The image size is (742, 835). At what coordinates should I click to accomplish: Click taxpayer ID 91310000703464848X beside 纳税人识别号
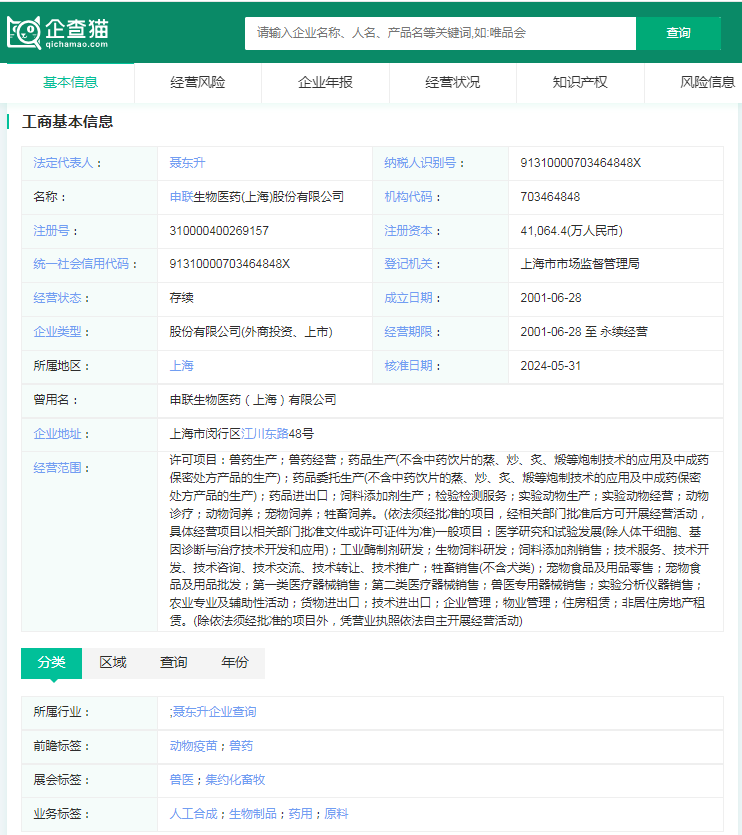click(581, 163)
